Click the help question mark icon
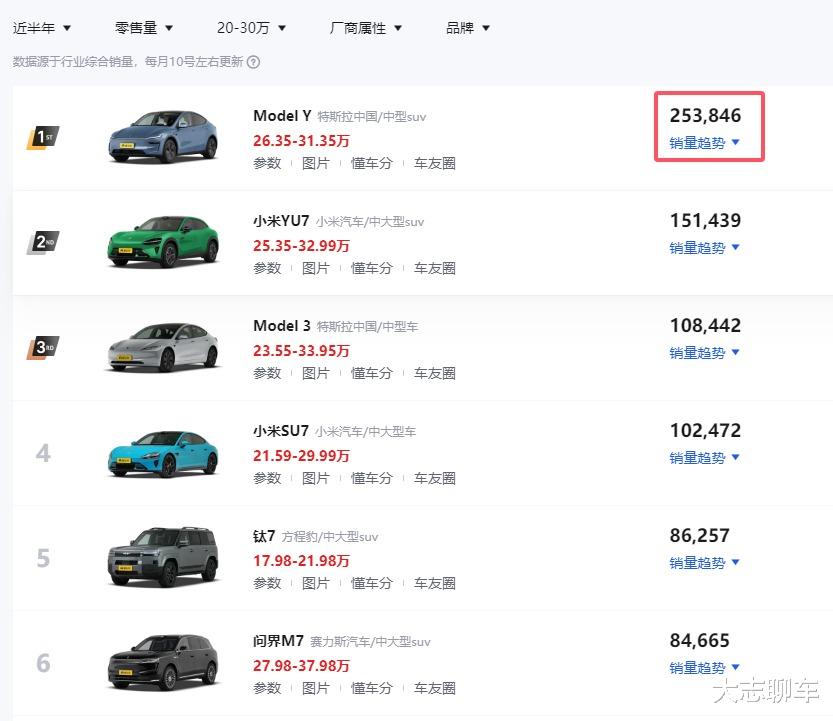This screenshot has width=833, height=721. 254,62
